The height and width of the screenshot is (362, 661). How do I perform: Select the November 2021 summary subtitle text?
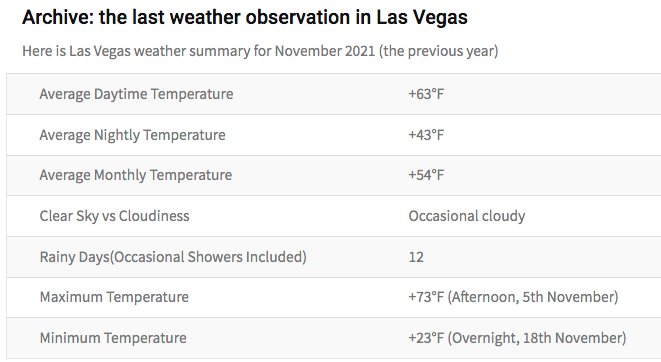260,51
